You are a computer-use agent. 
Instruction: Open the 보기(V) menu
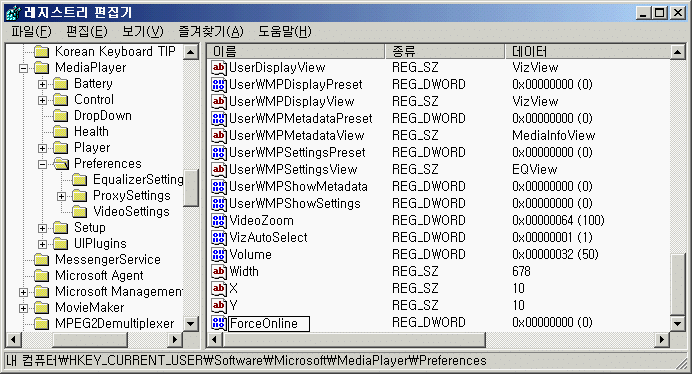tap(143, 32)
